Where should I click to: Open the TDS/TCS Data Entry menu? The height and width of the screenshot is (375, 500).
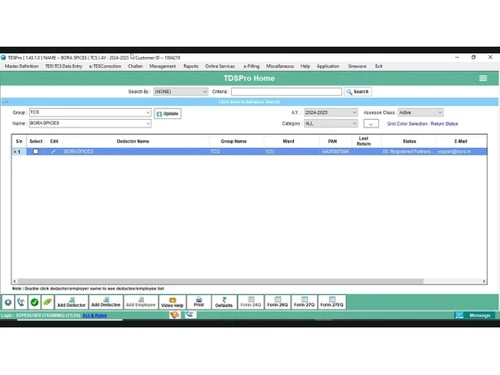[64, 66]
